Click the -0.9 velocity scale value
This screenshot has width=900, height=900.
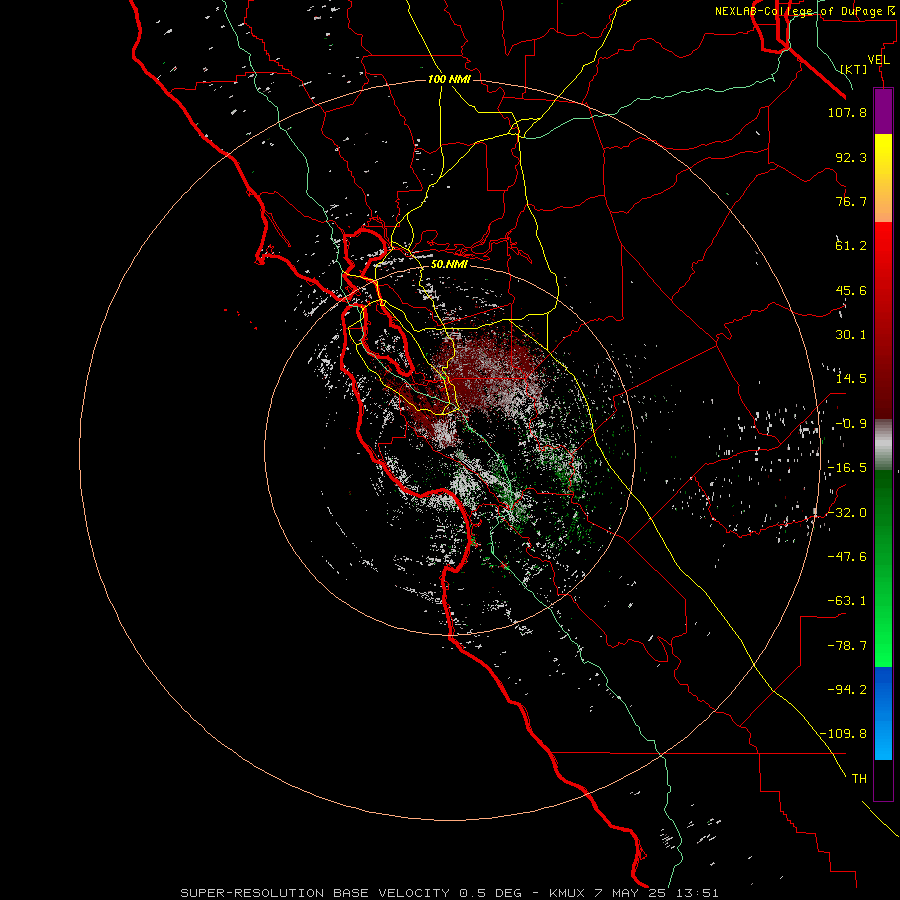(x=851, y=424)
